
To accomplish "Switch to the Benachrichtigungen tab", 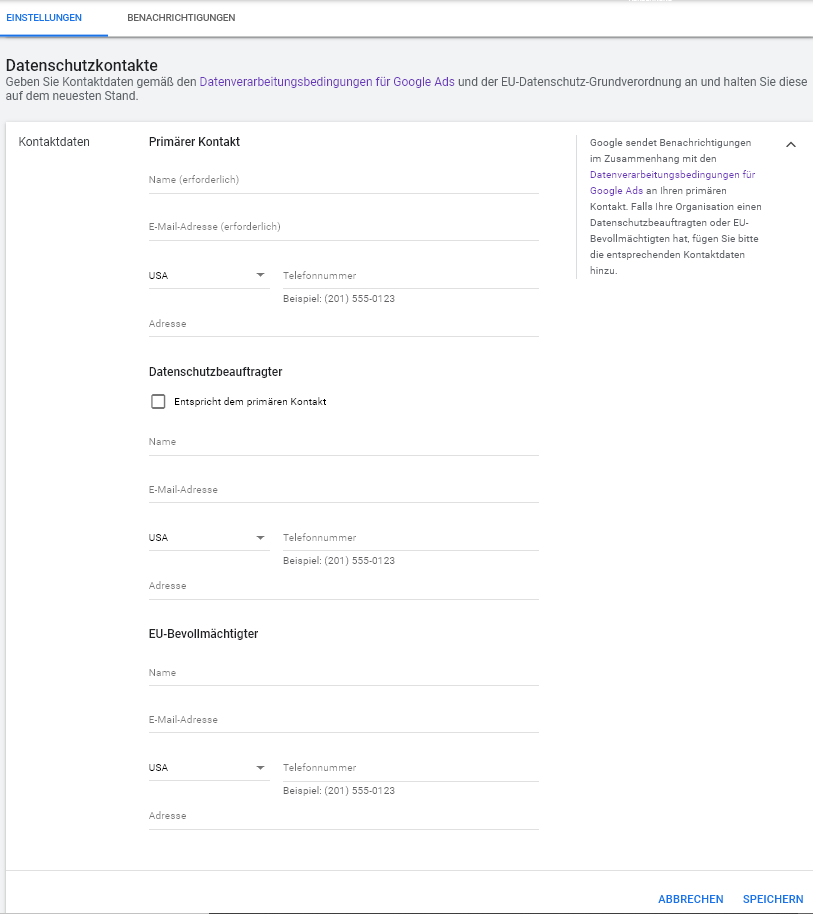I will coord(181,18).
